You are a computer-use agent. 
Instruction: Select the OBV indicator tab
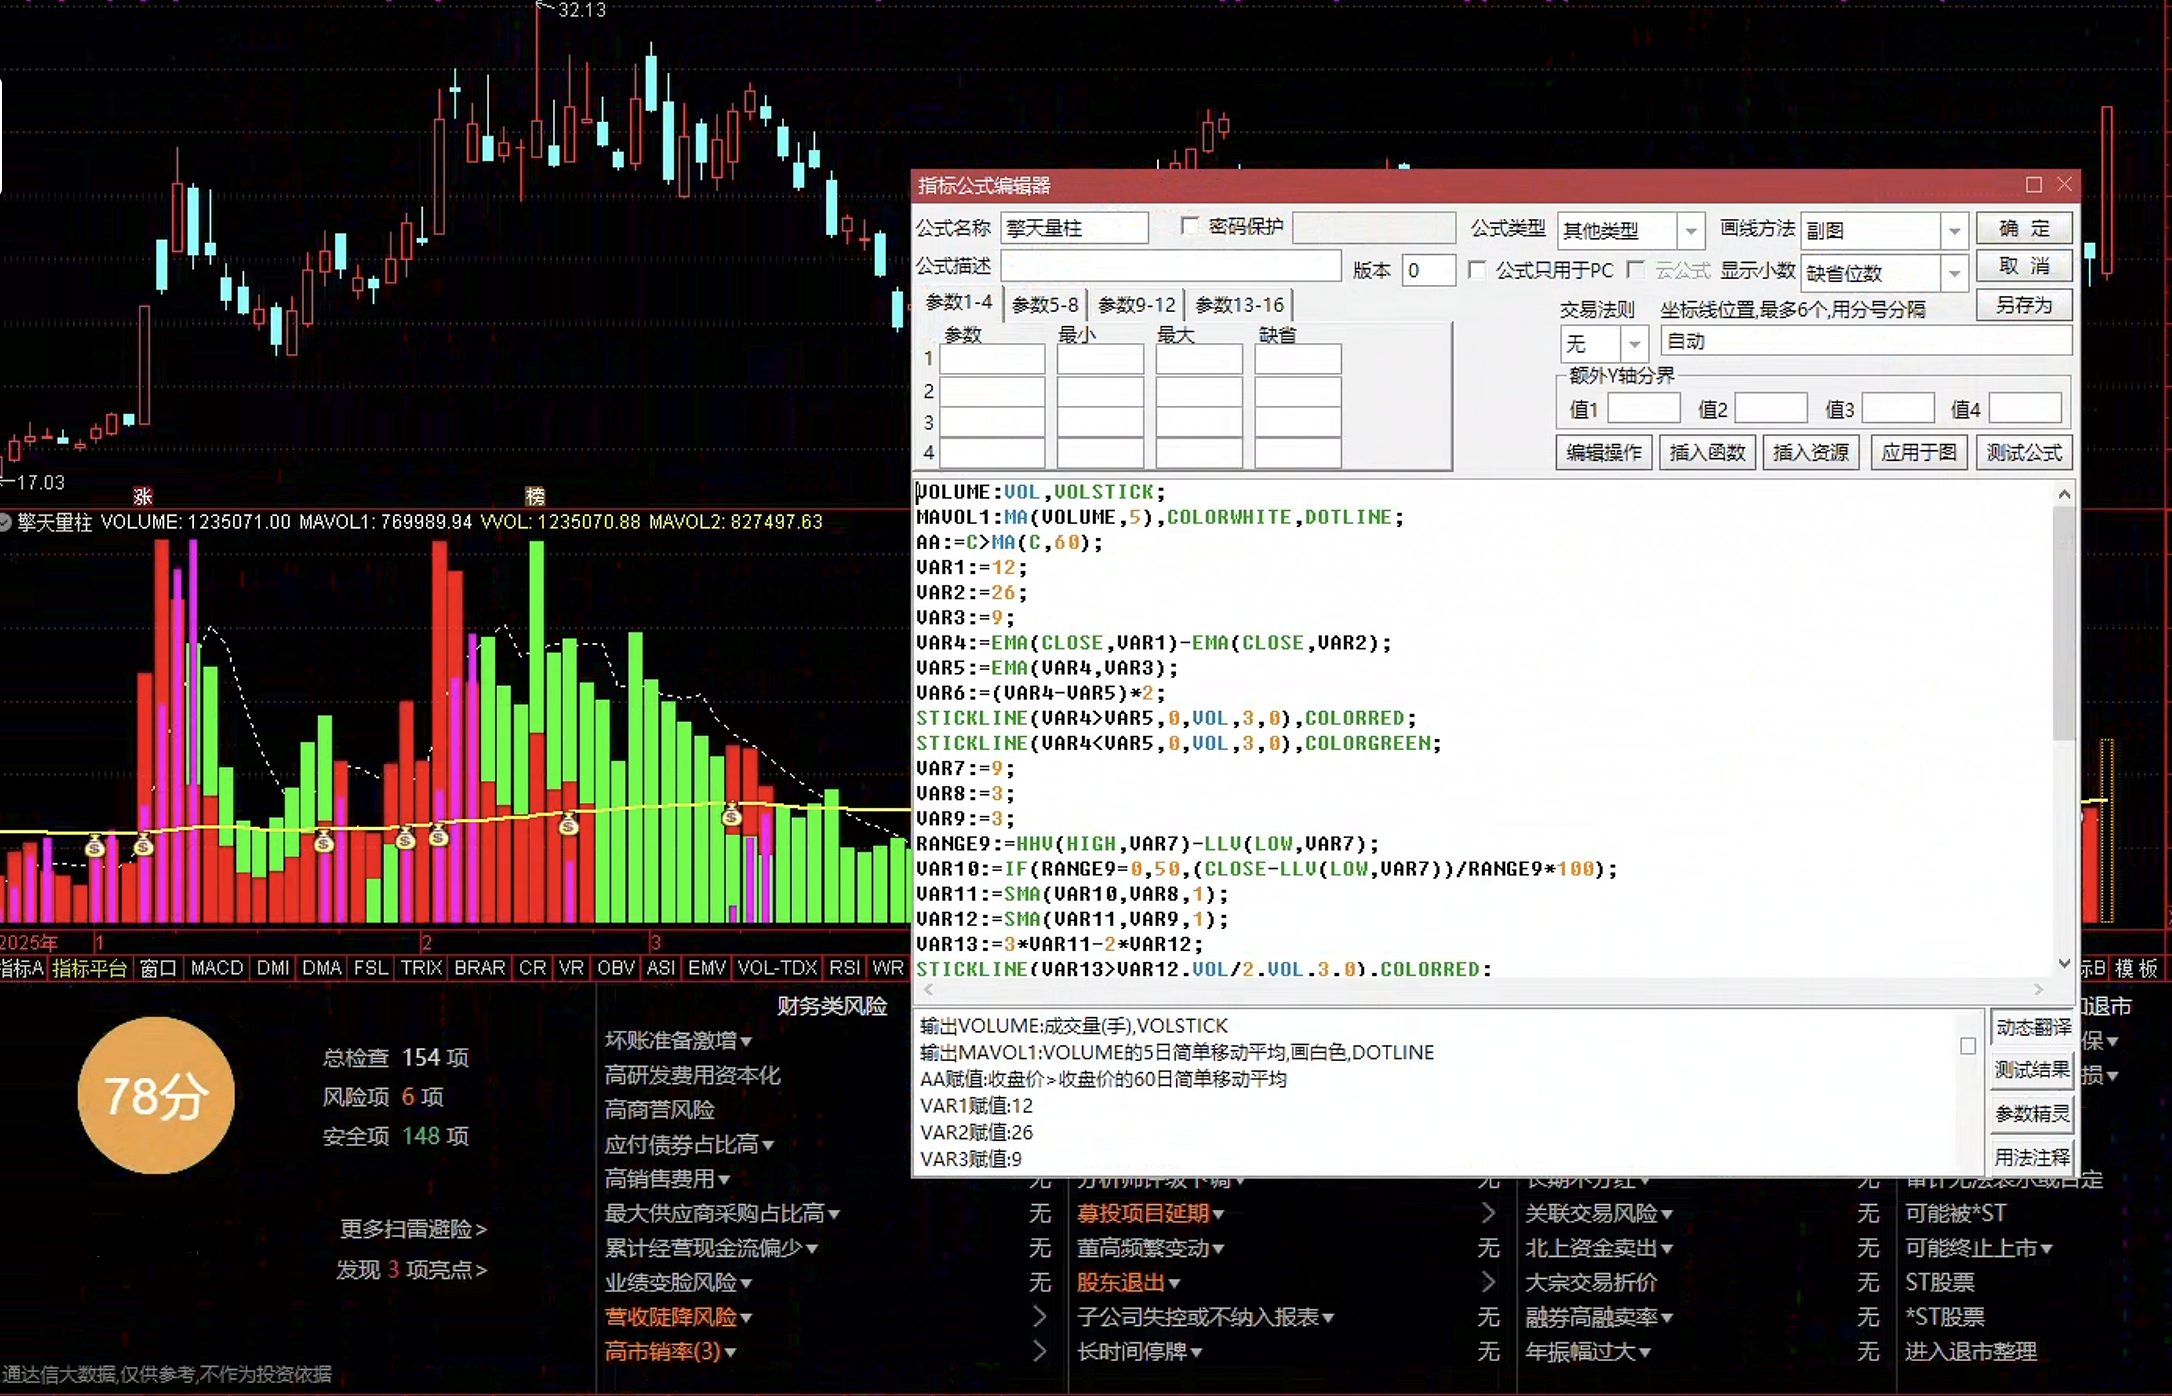pyautogui.click(x=616, y=968)
